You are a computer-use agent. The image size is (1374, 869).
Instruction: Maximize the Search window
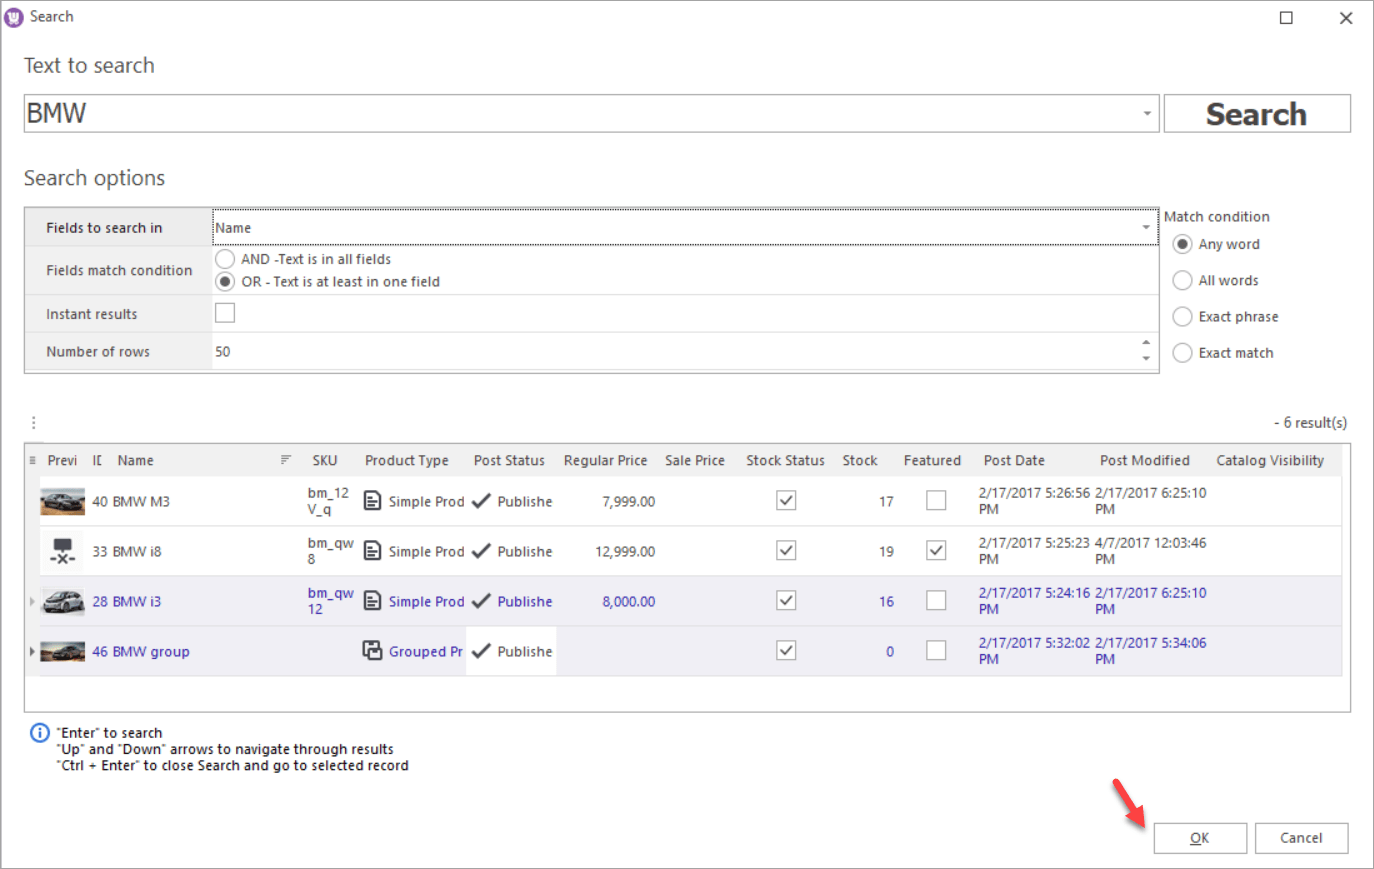[1286, 17]
